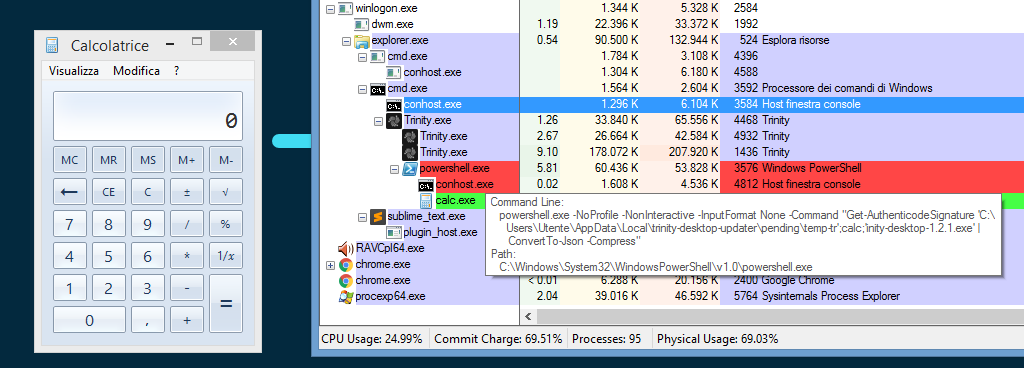Click the RAVCpl64.exe speaker icon
Image resolution: width=1024 pixels, height=368 pixels.
coord(346,248)
